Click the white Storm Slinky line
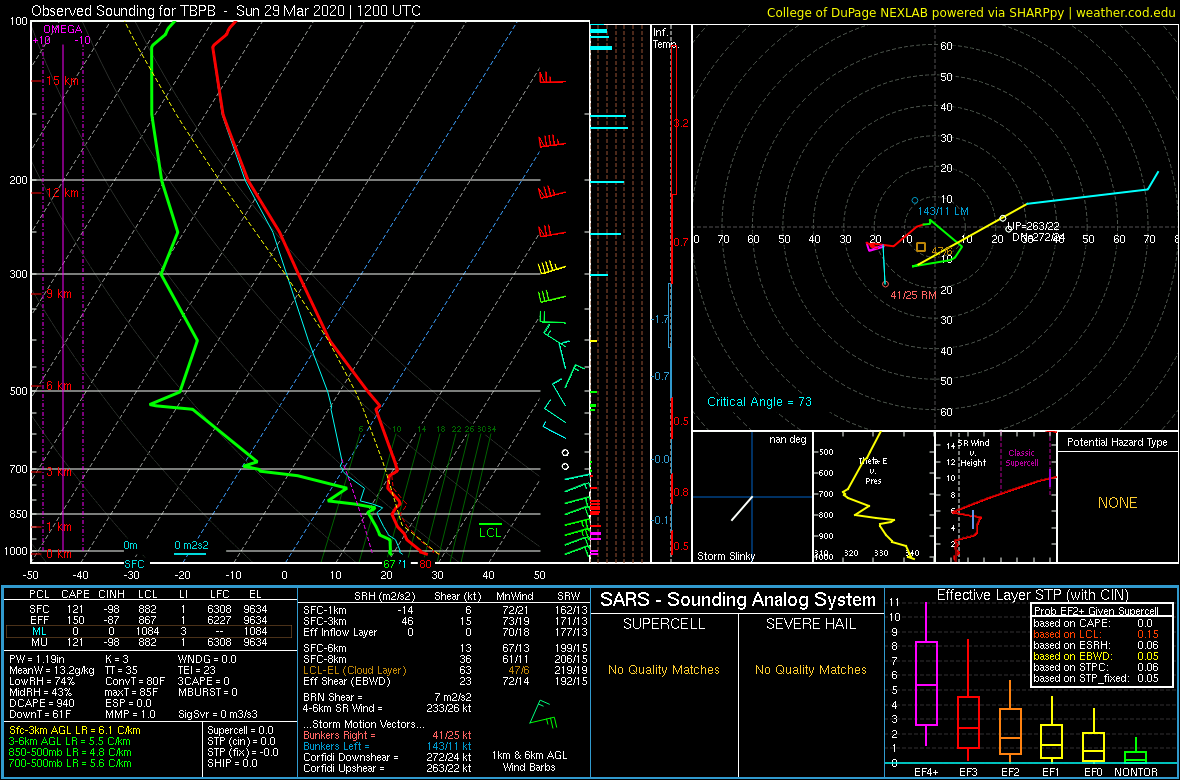Viewport: 1180px width, 780px height. coord(742,508)
